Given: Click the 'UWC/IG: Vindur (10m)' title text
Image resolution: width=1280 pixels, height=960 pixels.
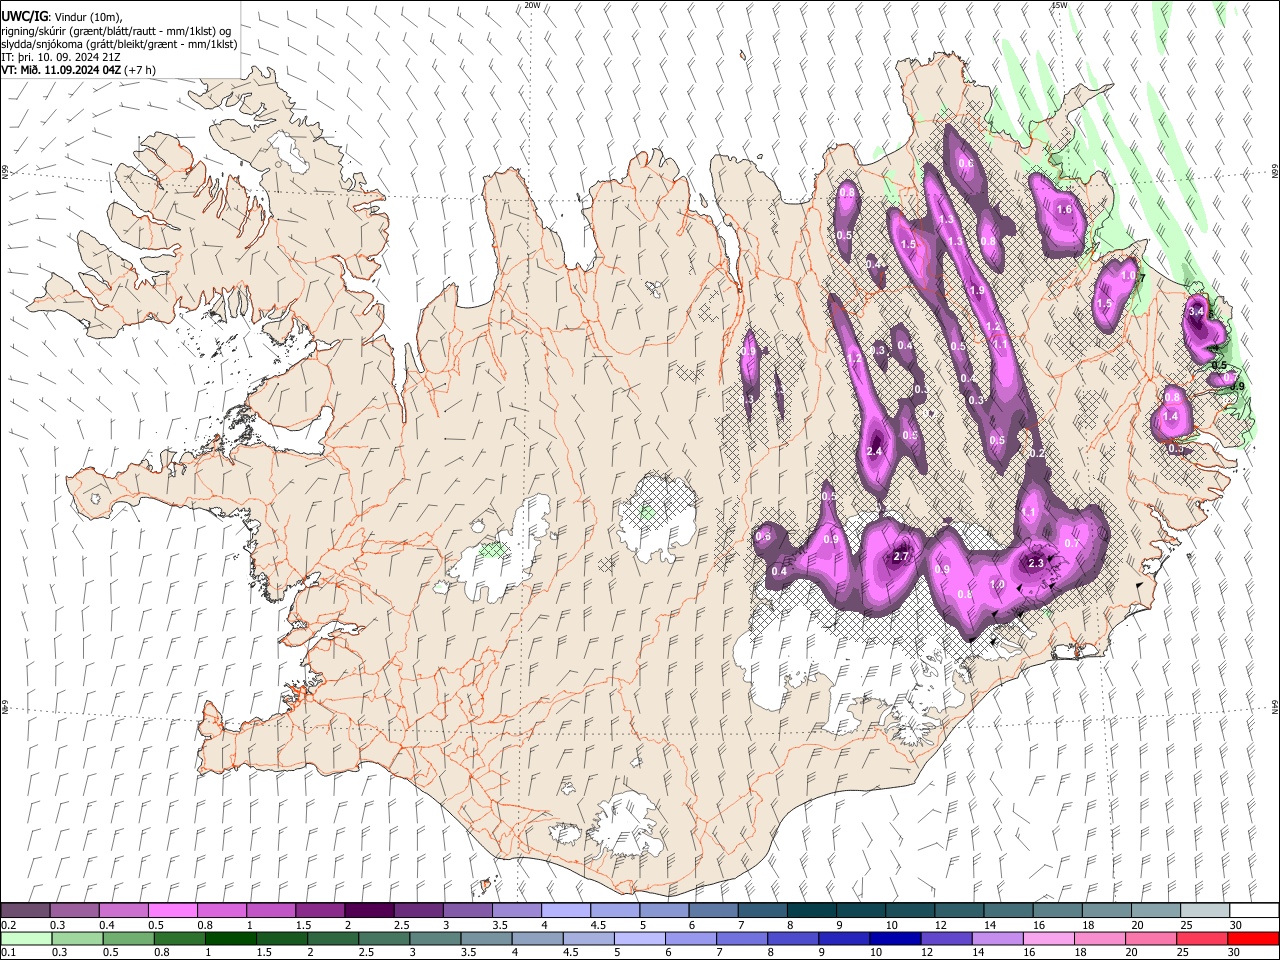Looking at the screenshot, I should point(62,17).
